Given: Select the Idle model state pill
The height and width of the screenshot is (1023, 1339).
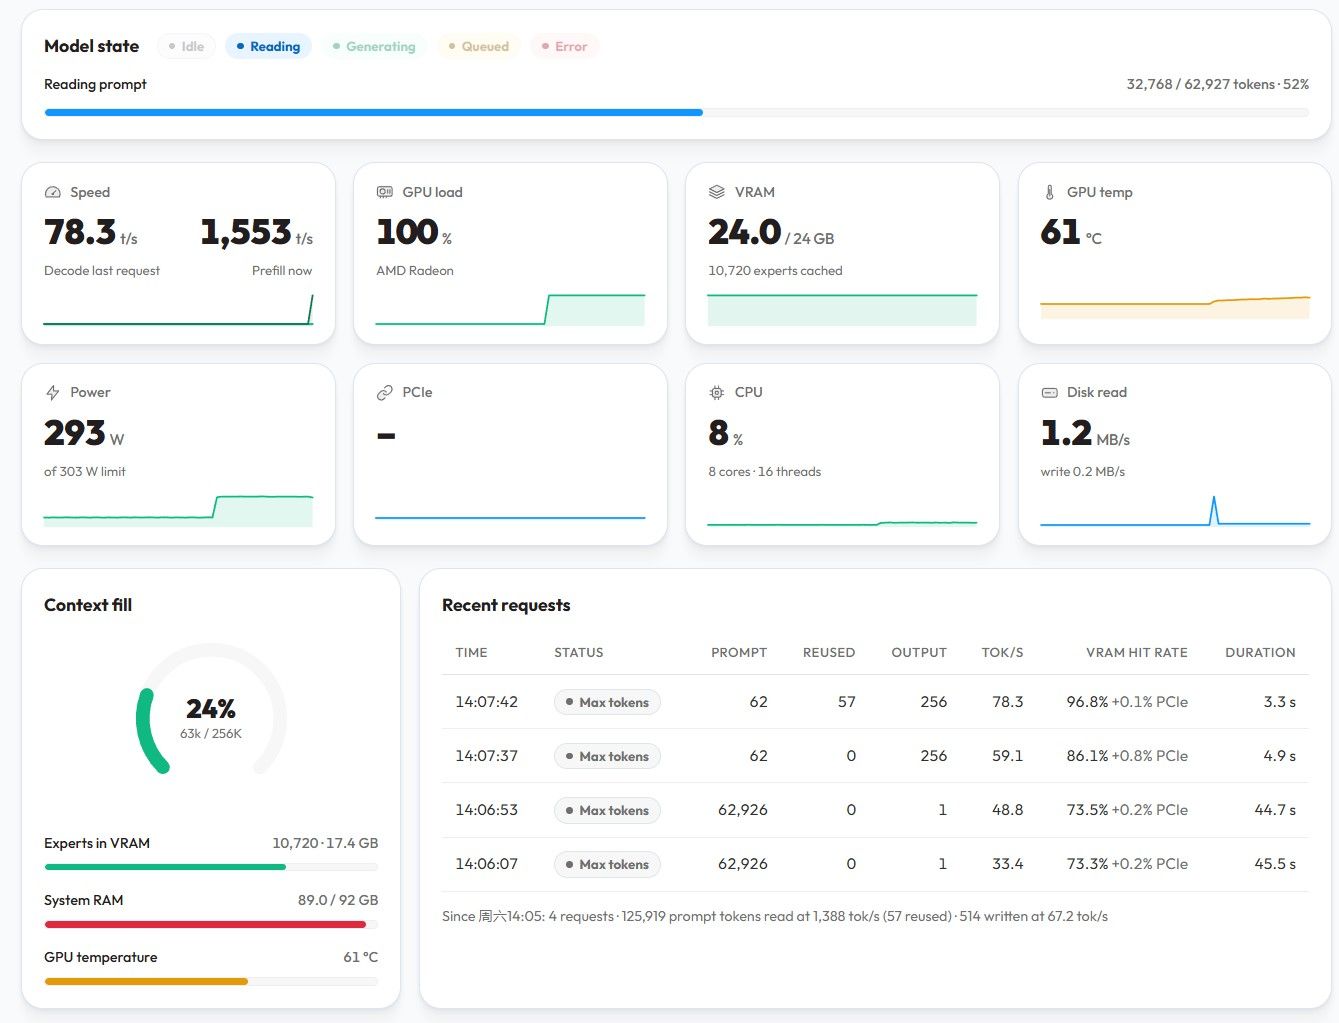Looking at the screenshot, I should (186, 46).
